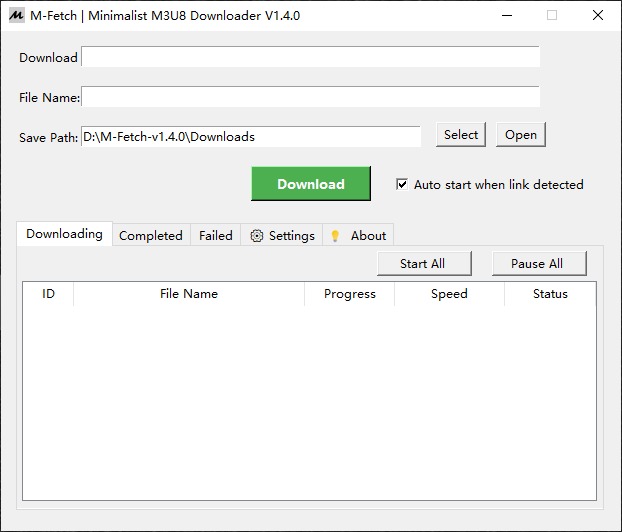Toggle Auto start when link detected checkbox
Image resolution: width=622 pixels, height=532 pixels.
(402, 184)
